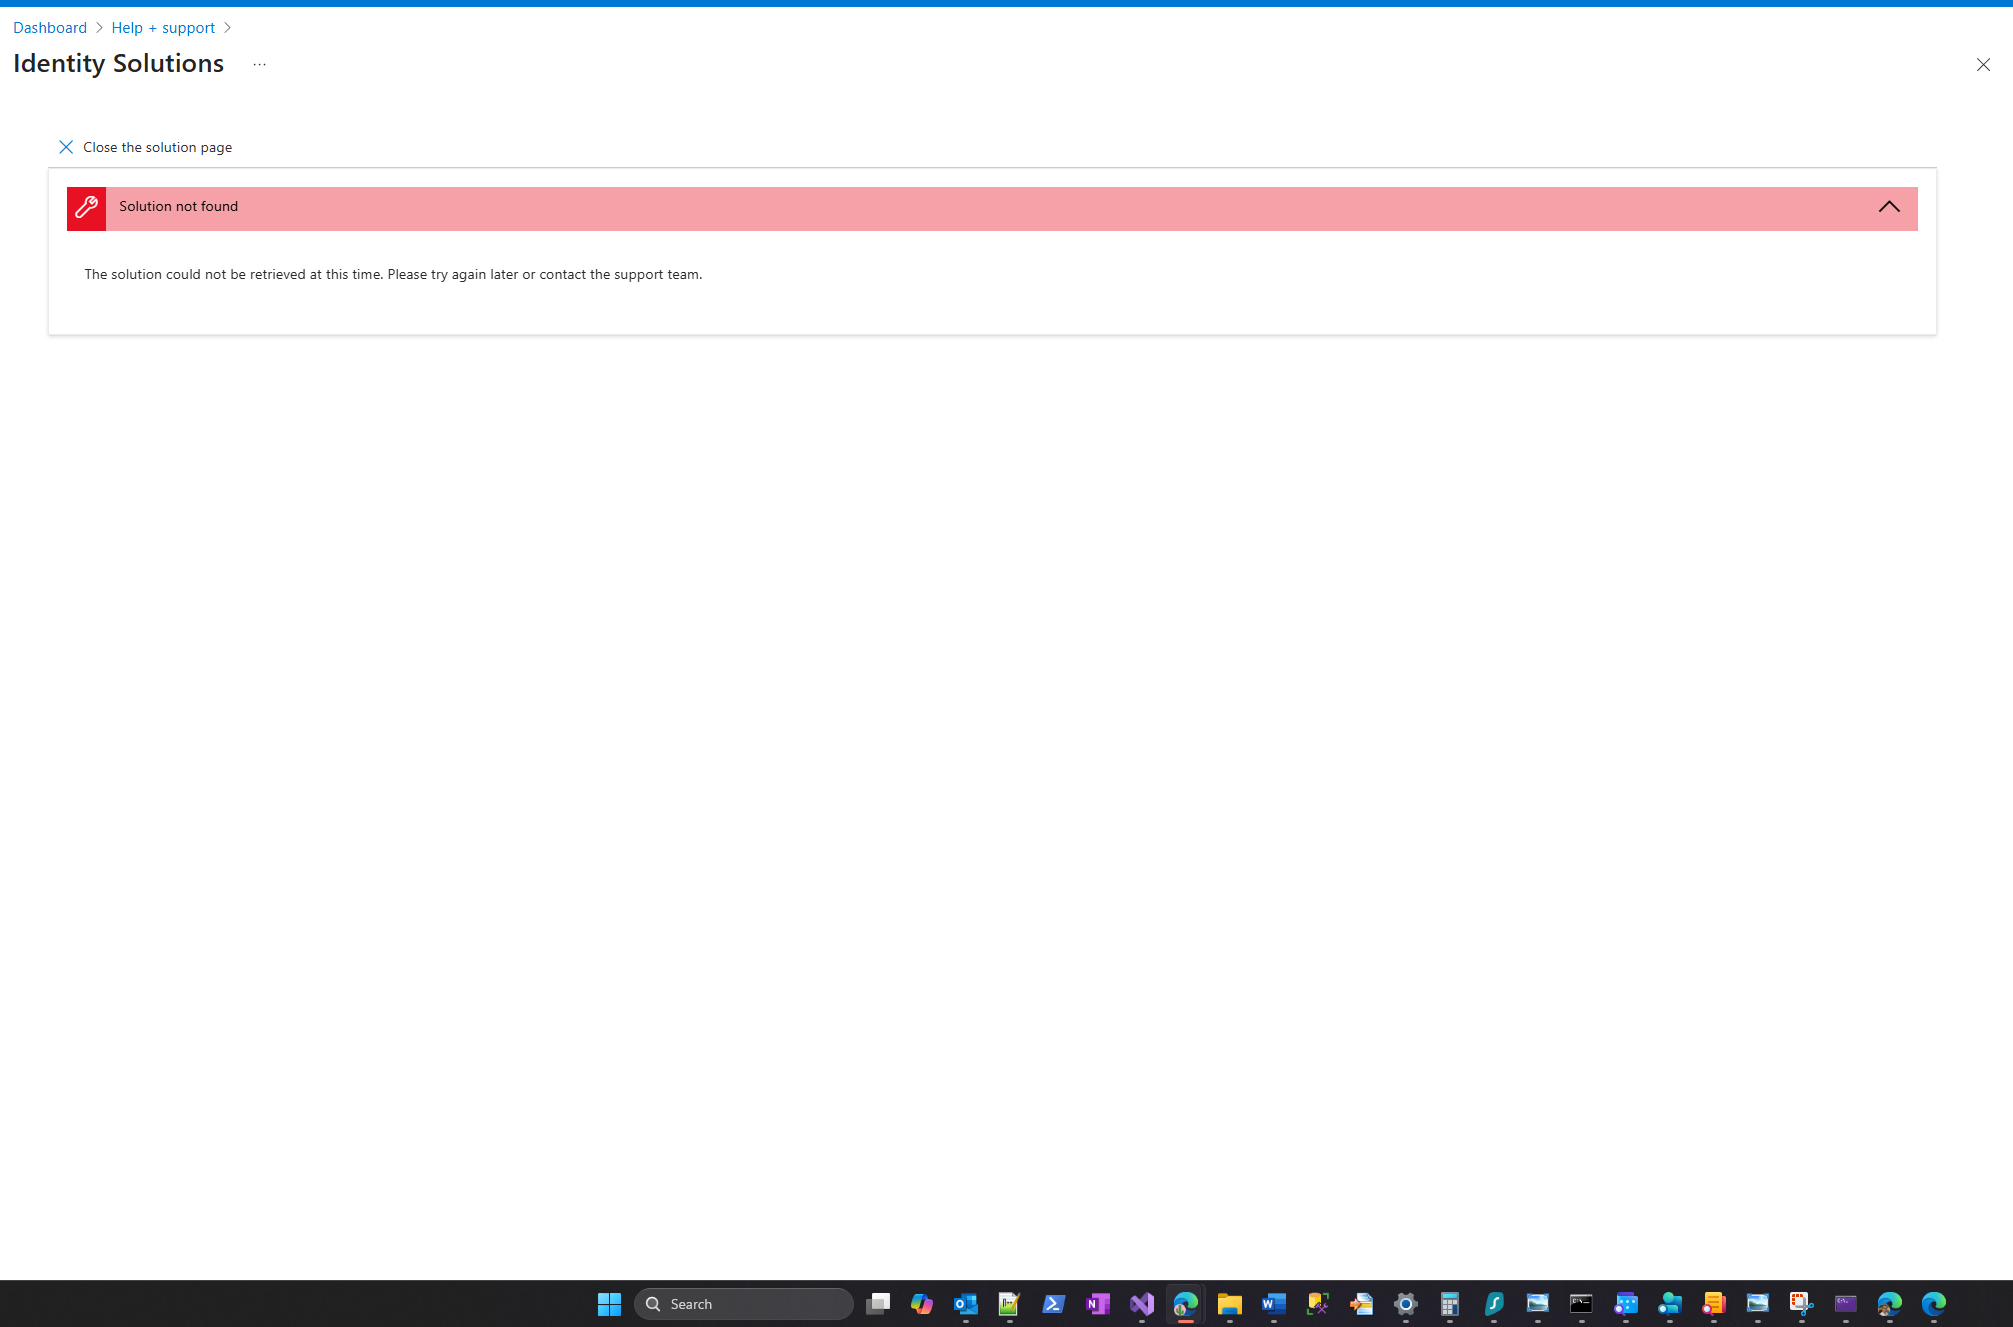Open Help + support from the breadcrumb
The height and width of the screenshot is (1327, 2013).
(163, 27)
